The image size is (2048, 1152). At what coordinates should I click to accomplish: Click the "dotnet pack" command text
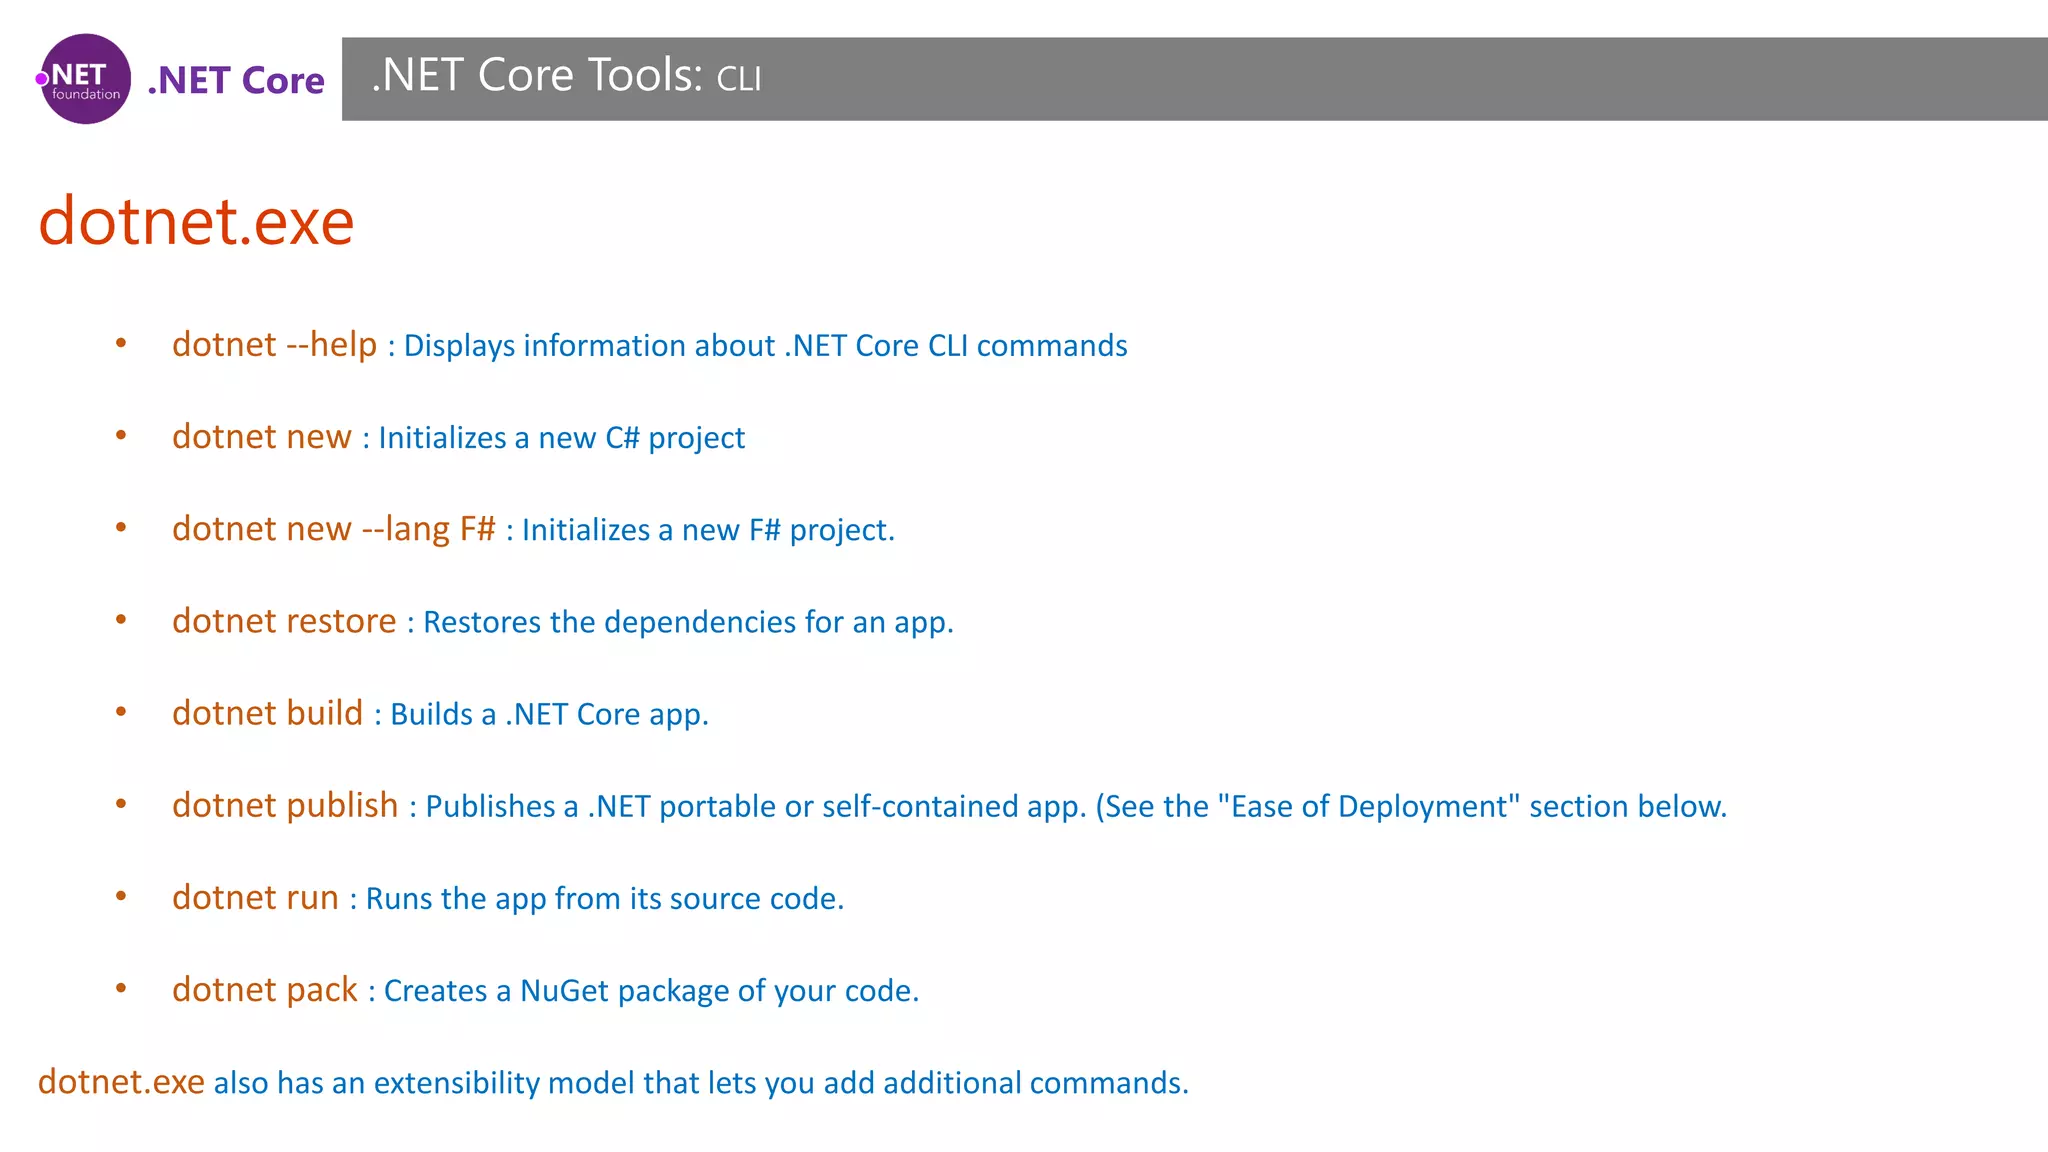point(264,989)
